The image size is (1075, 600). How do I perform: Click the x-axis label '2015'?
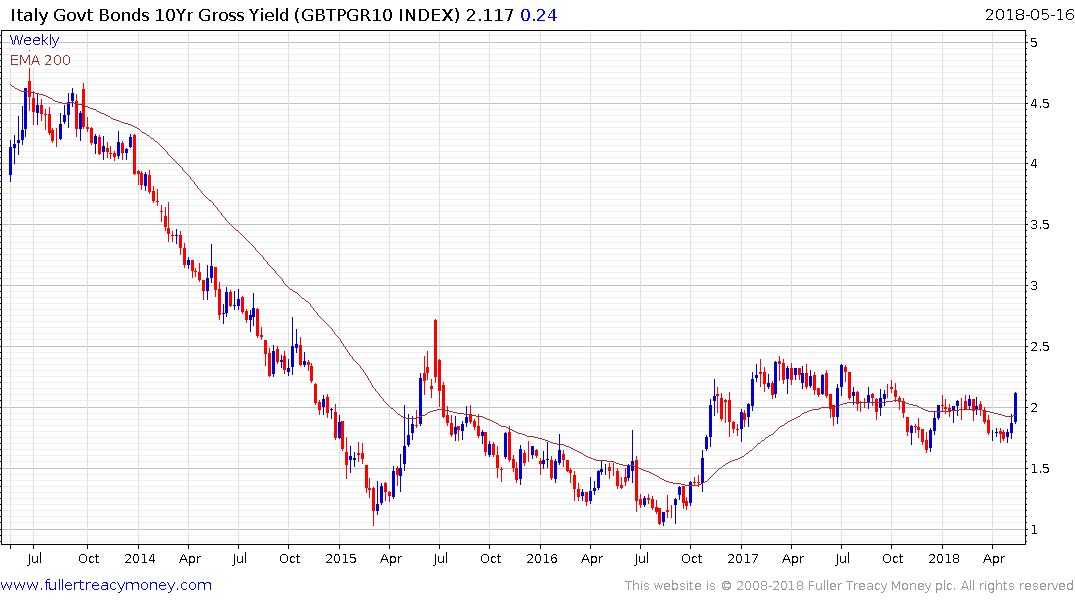341,558
